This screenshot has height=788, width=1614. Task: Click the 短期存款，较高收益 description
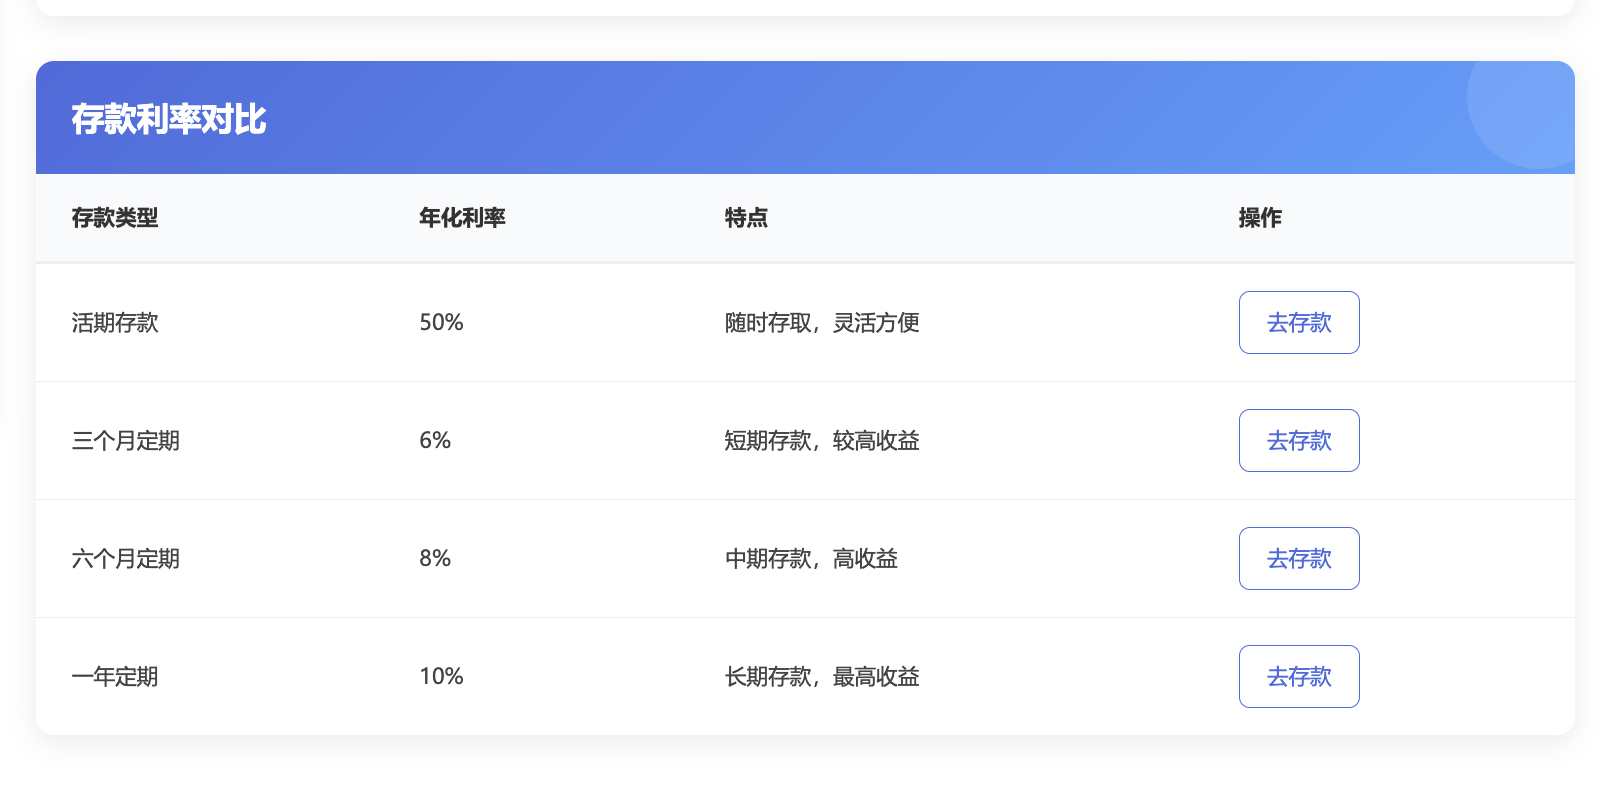coord(821,441)
